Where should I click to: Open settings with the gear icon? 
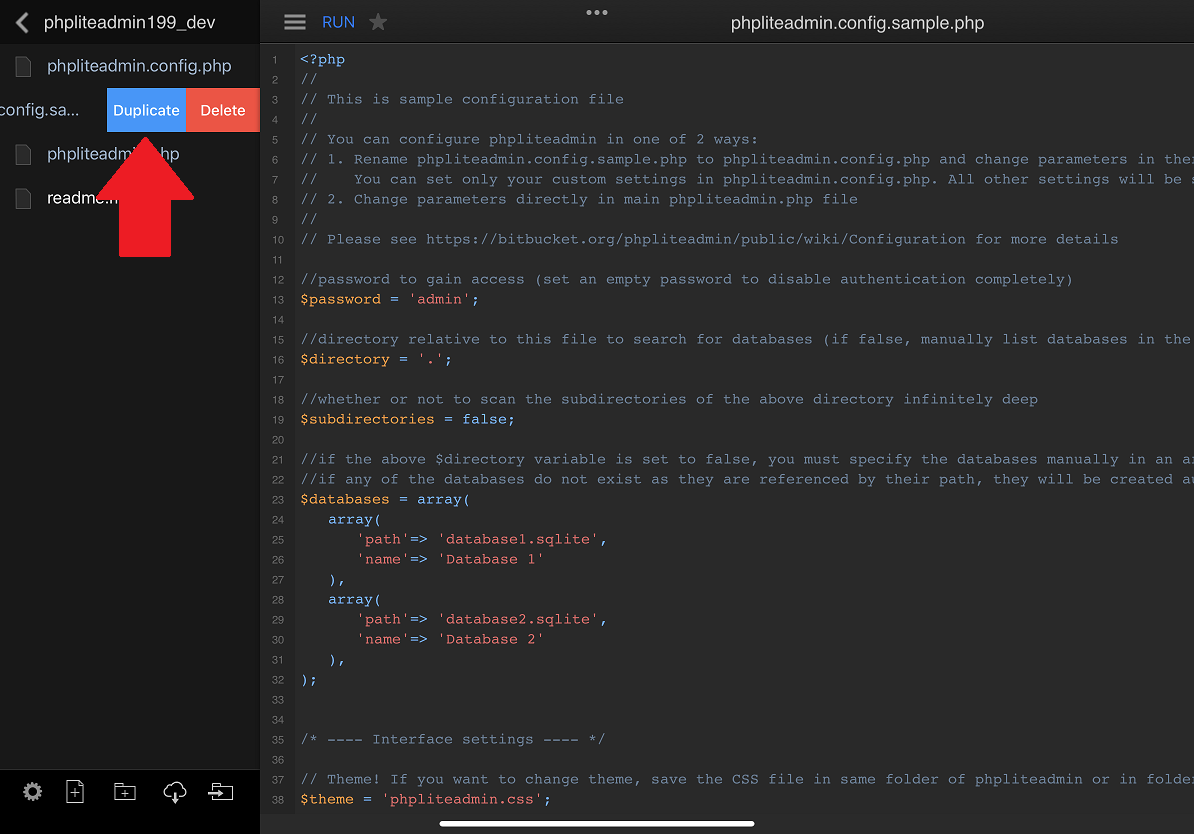(x=32, y=792)
